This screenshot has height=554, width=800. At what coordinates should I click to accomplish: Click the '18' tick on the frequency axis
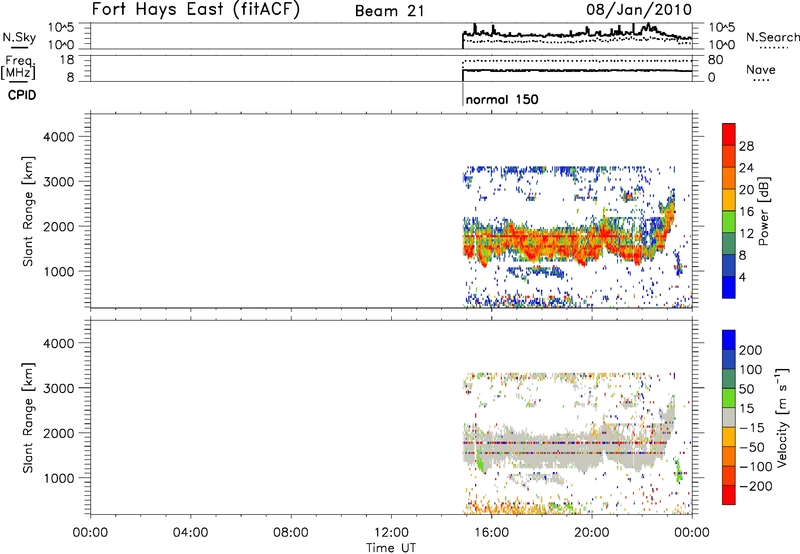tap(67, 60)
